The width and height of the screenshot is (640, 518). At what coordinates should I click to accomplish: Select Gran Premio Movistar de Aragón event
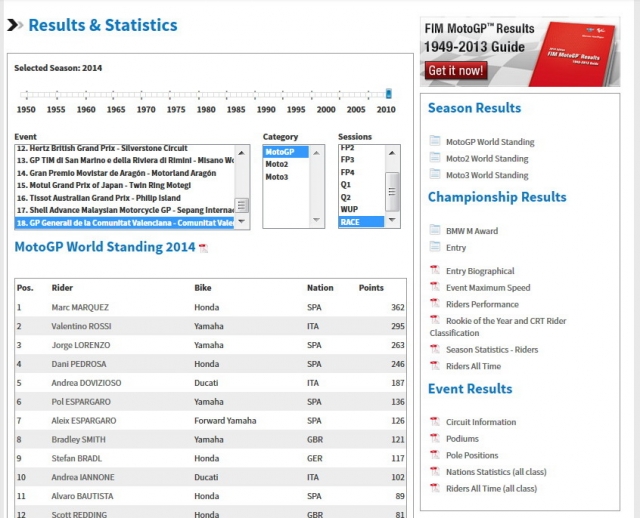(x=124, y=173)
